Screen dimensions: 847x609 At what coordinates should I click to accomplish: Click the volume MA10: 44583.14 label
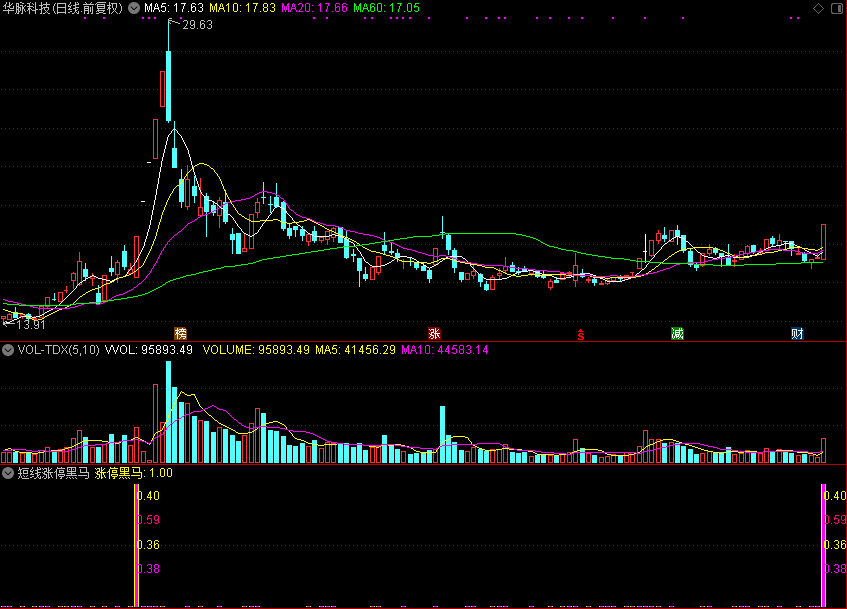(445, 350)
